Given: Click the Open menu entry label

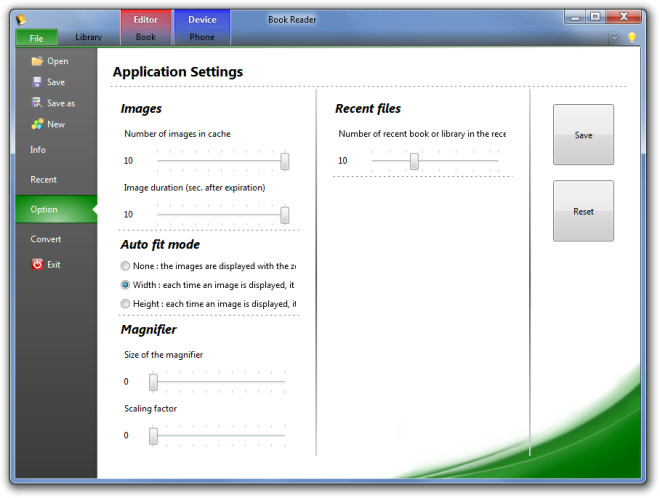Looking at the screenshot, I should pos(58,61).
